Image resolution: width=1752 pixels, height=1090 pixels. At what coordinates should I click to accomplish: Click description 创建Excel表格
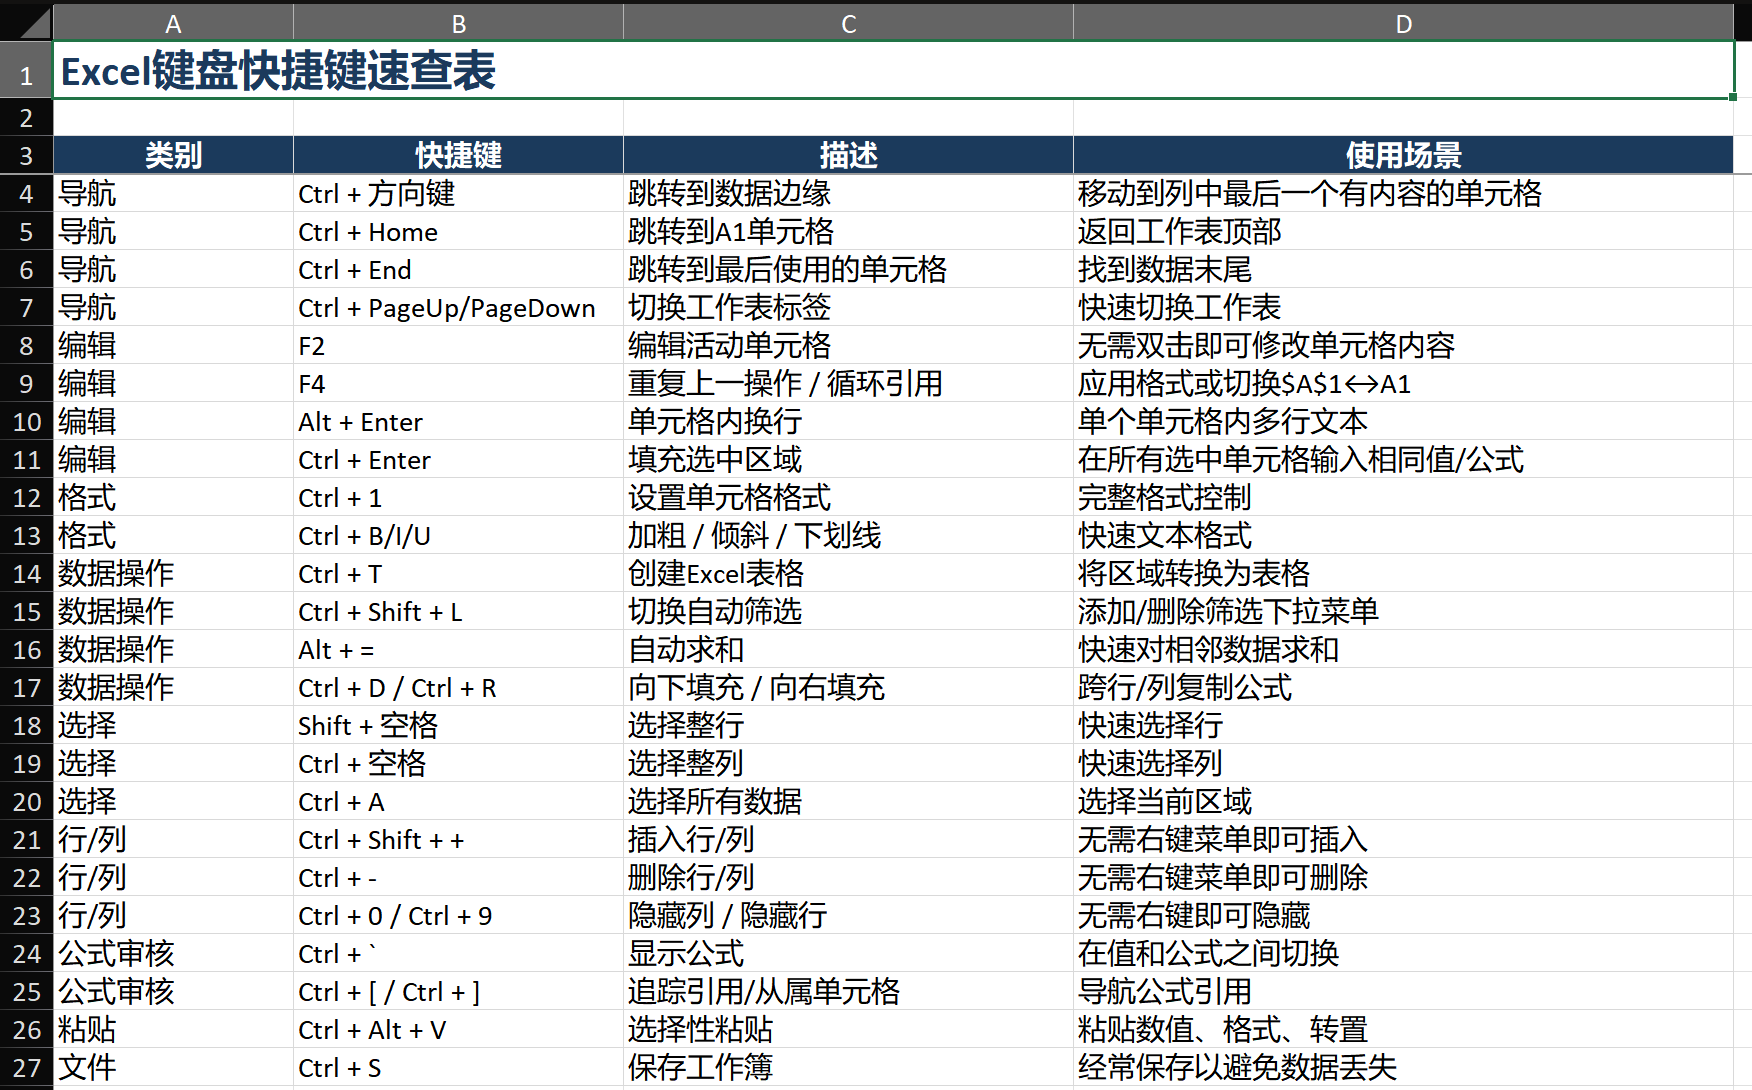click(848, 573)
